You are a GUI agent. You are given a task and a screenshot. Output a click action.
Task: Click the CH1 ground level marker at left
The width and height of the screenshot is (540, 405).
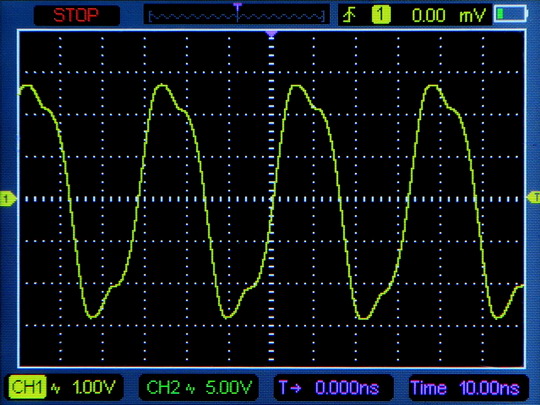pos(7,199)
